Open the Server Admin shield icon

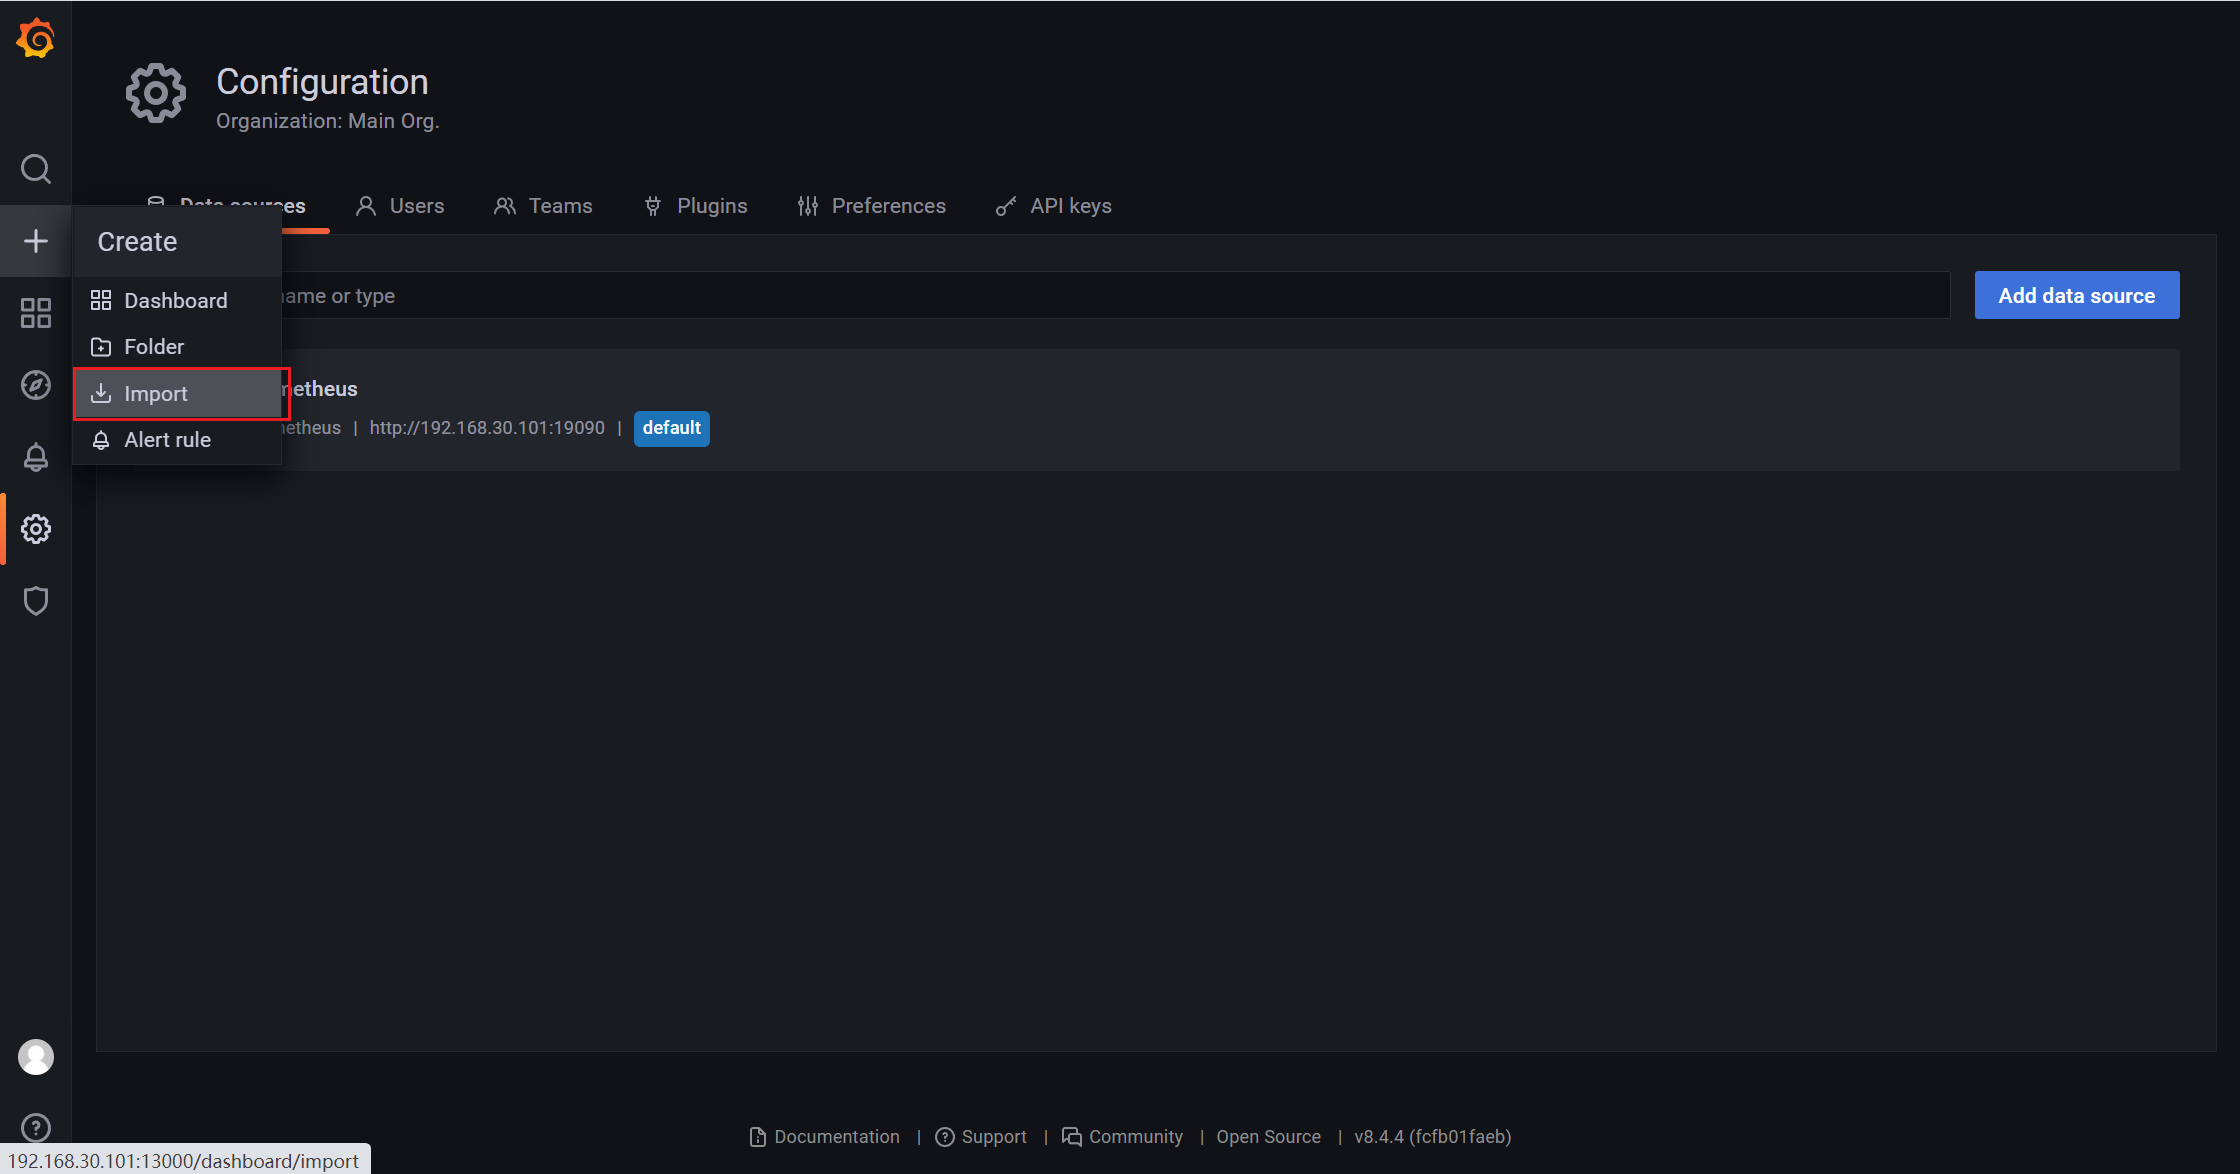pos(36,601)
